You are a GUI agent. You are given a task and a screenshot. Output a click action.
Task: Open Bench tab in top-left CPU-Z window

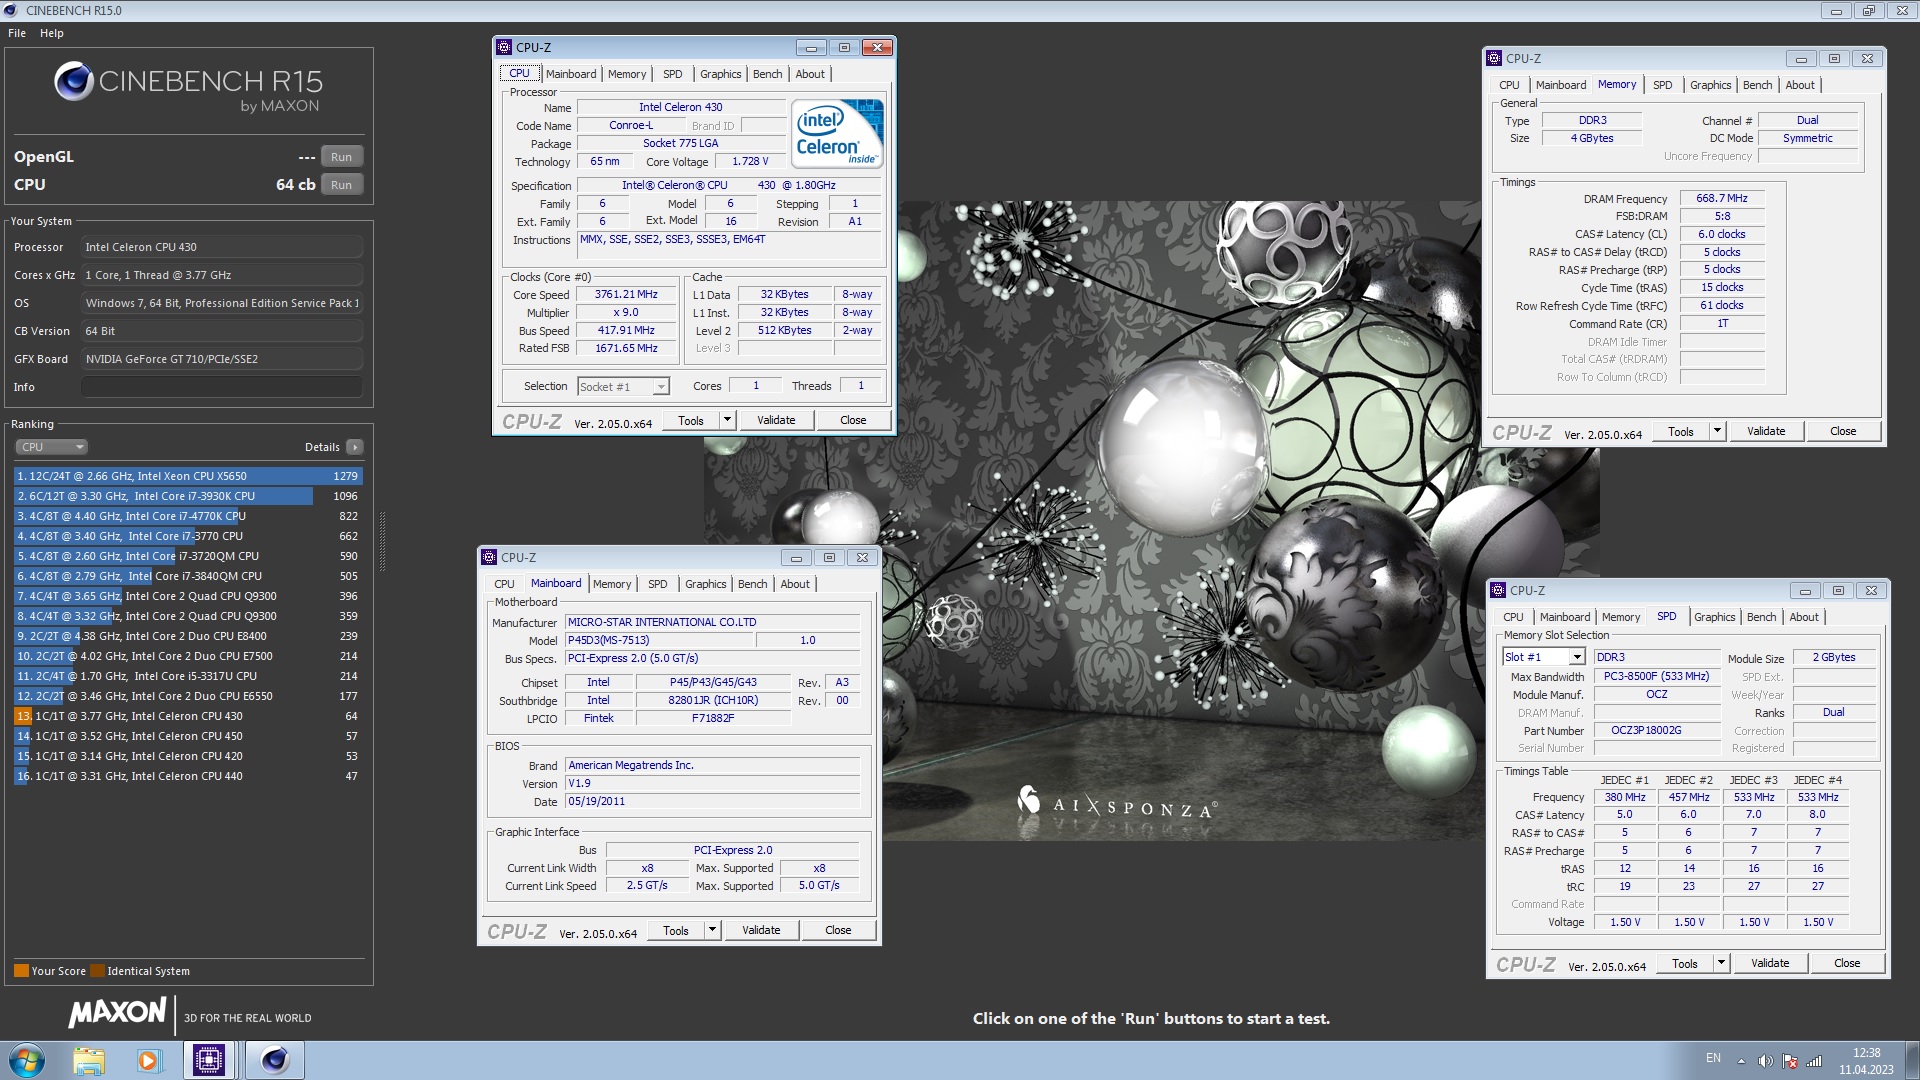[767, 74]
